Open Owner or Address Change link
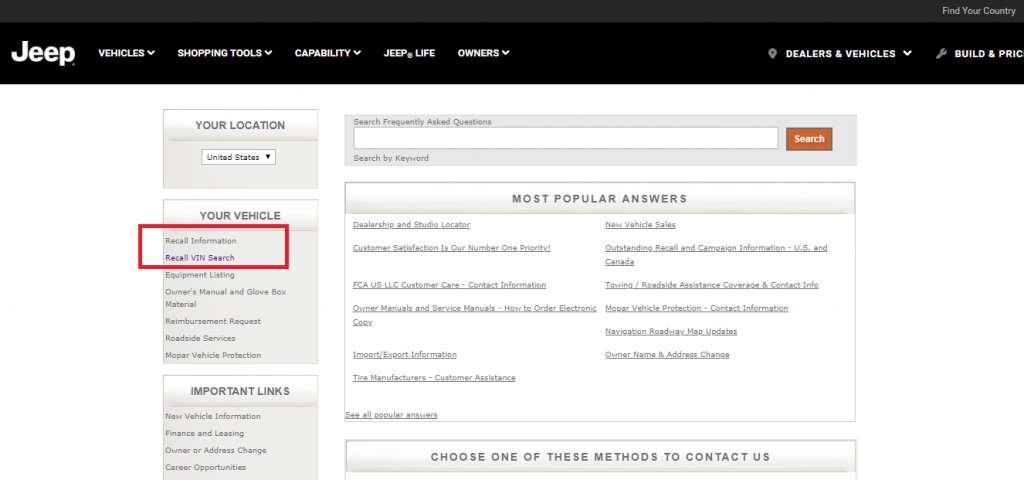 216,450
